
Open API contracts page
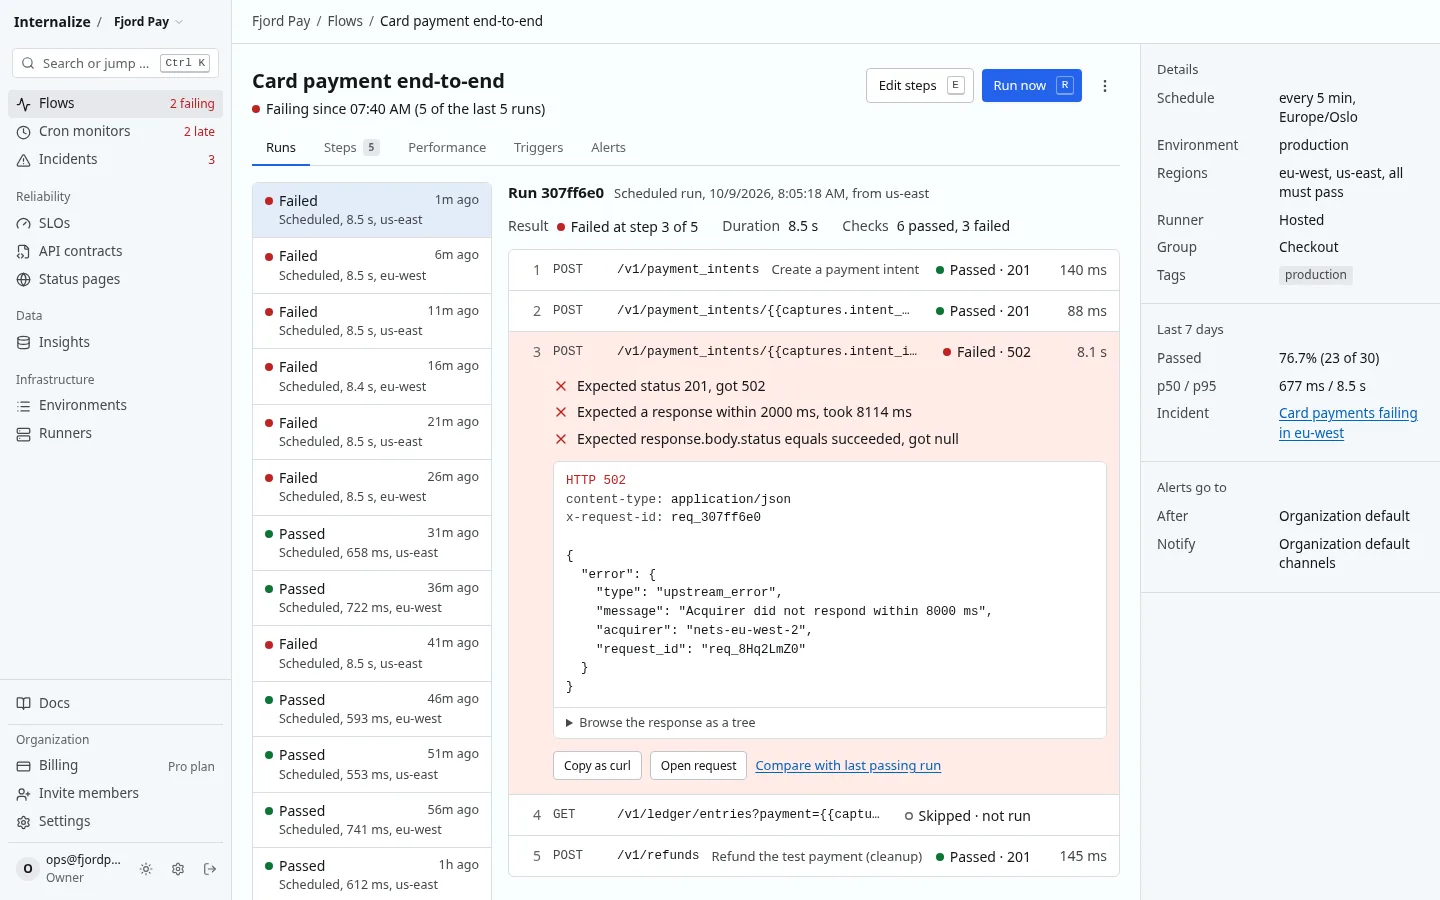click(115, 251)
